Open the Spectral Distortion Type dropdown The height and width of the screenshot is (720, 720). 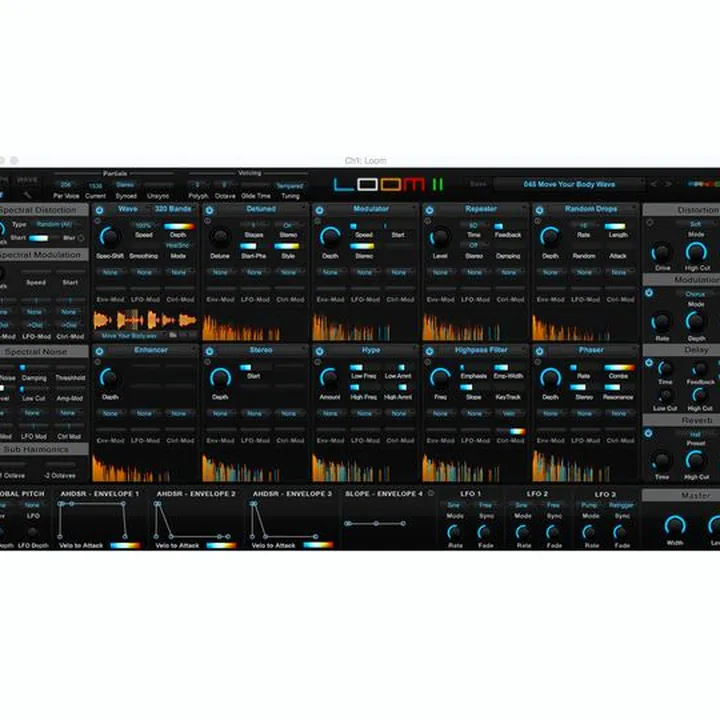[x=54, y=224]
